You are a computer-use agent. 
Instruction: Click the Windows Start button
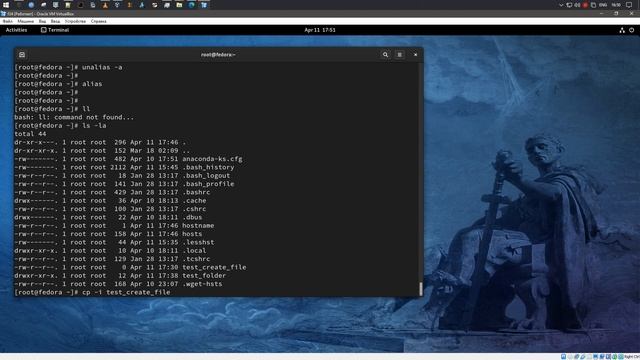[x=6, y=5]
